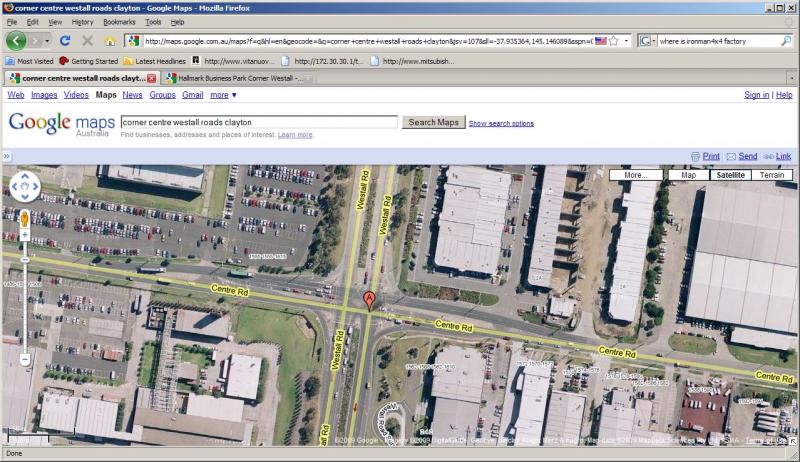Open the search engine selector dropdown
This screenshot has width=800, height=462.
[647, 41]
